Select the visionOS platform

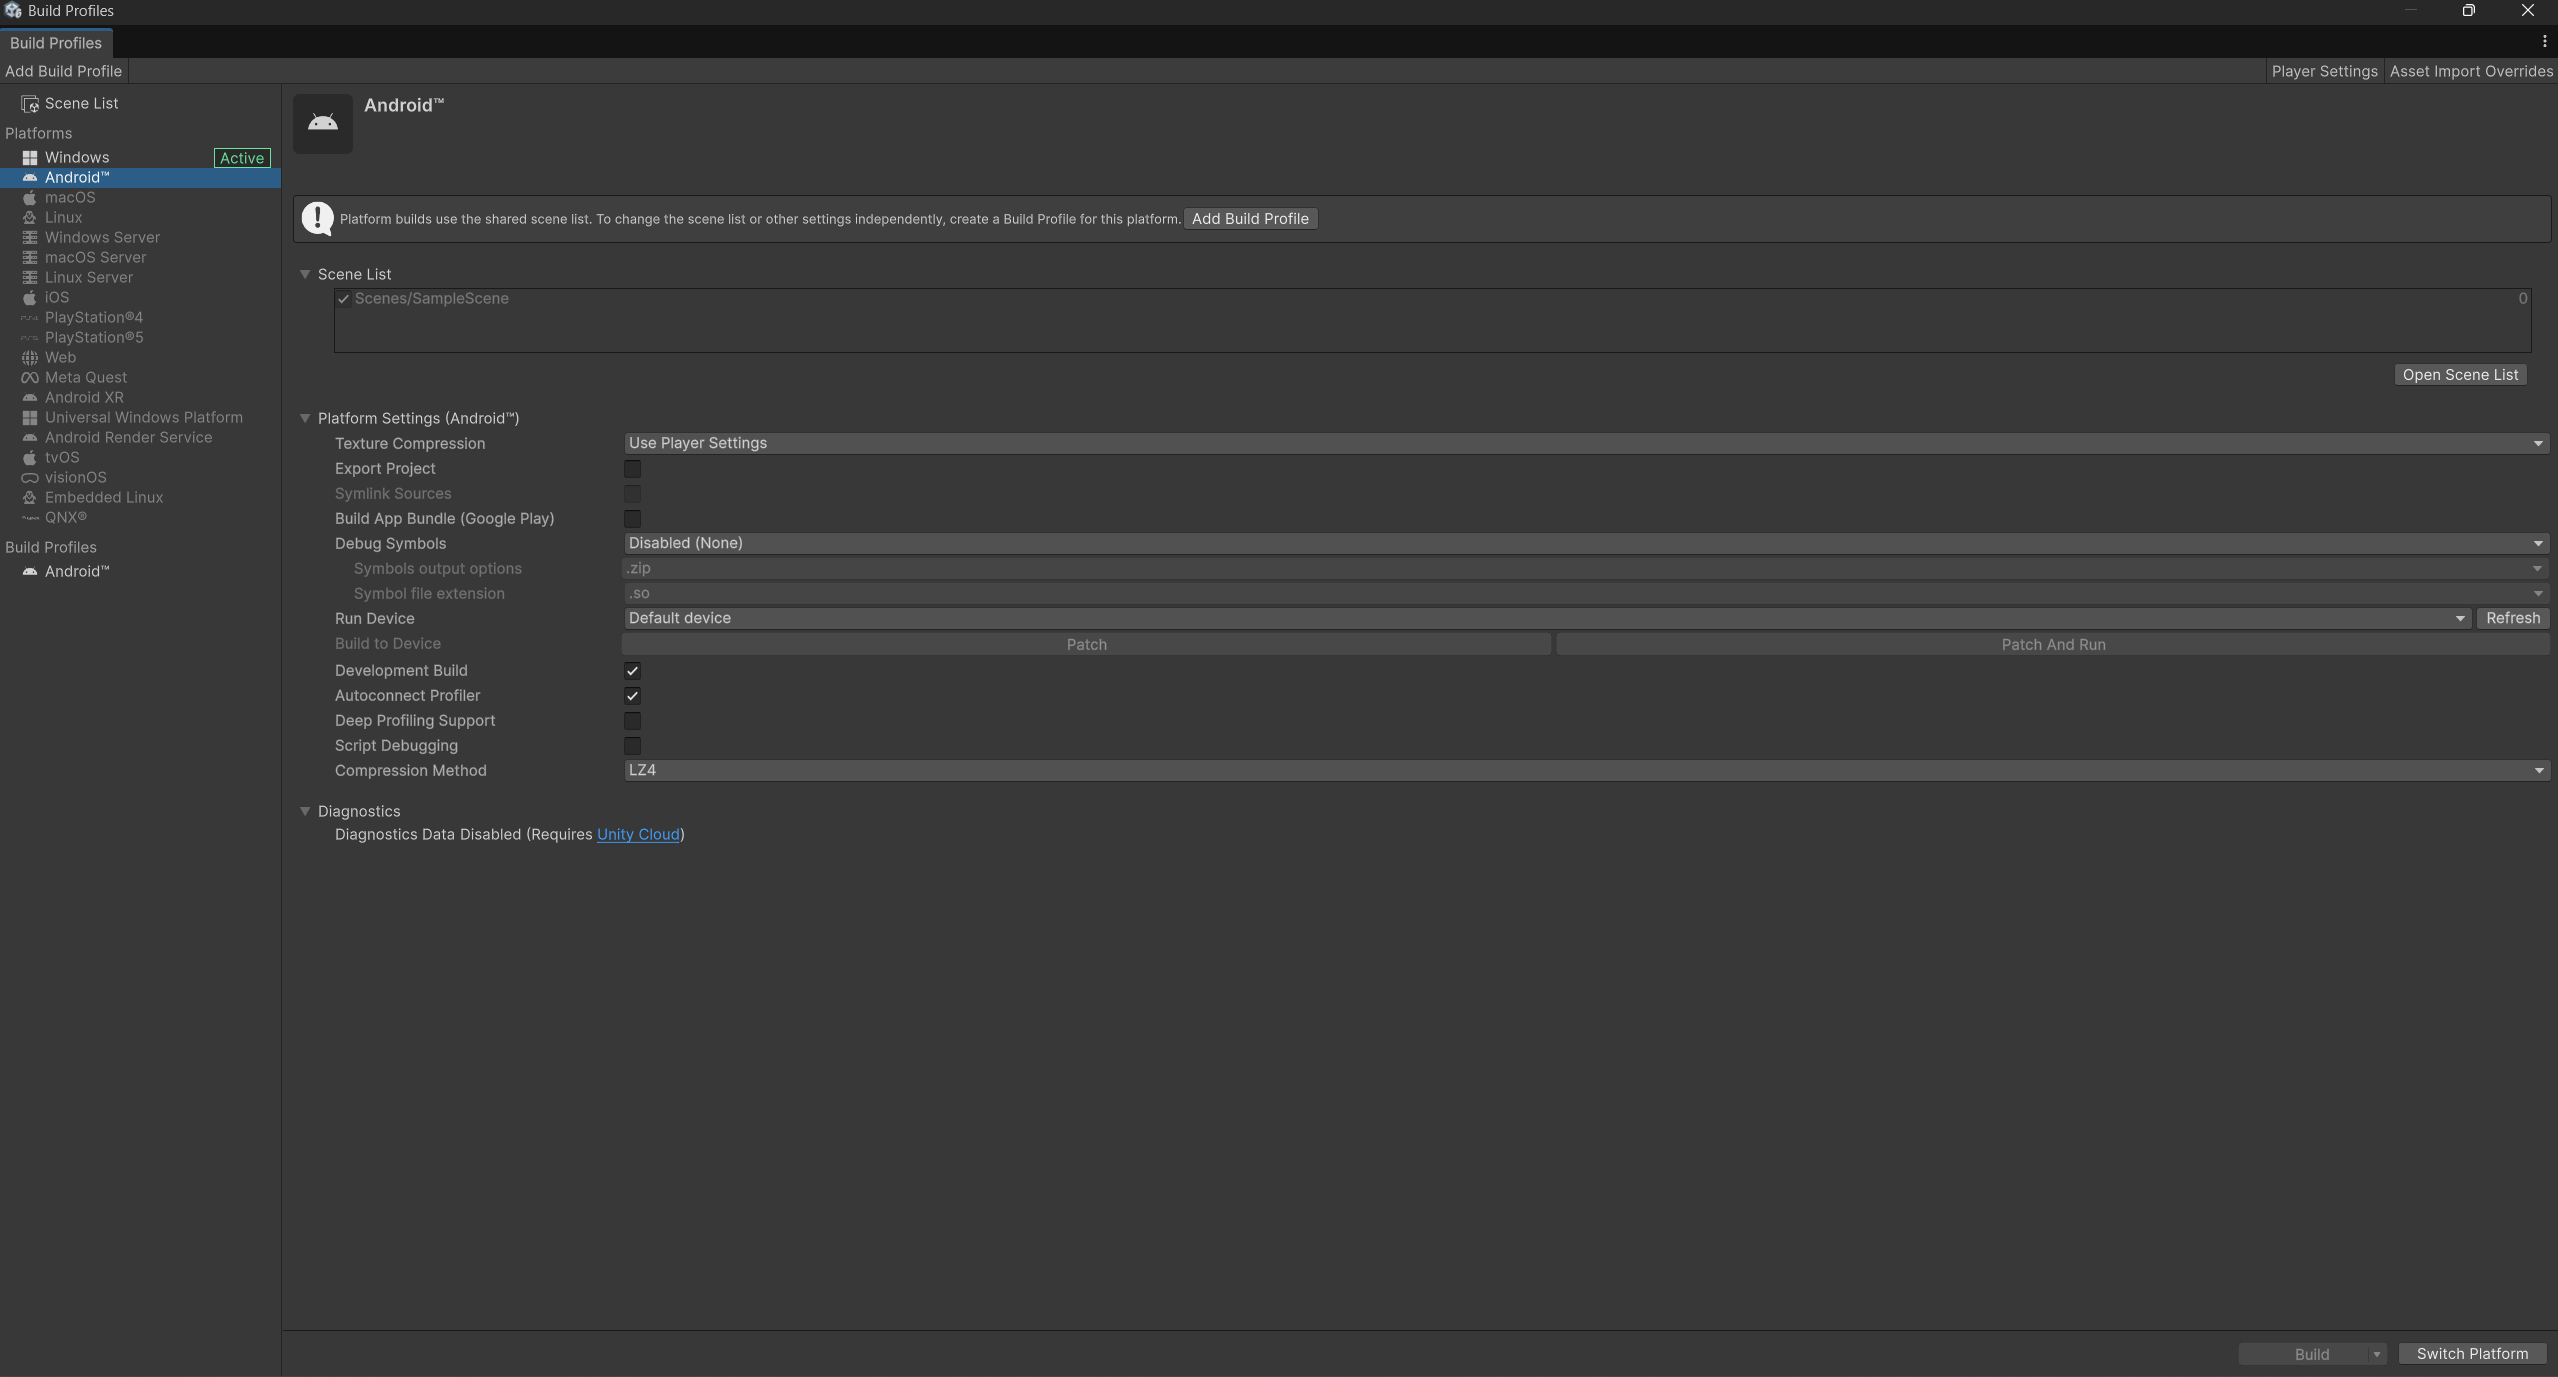[x=76, y=477]
